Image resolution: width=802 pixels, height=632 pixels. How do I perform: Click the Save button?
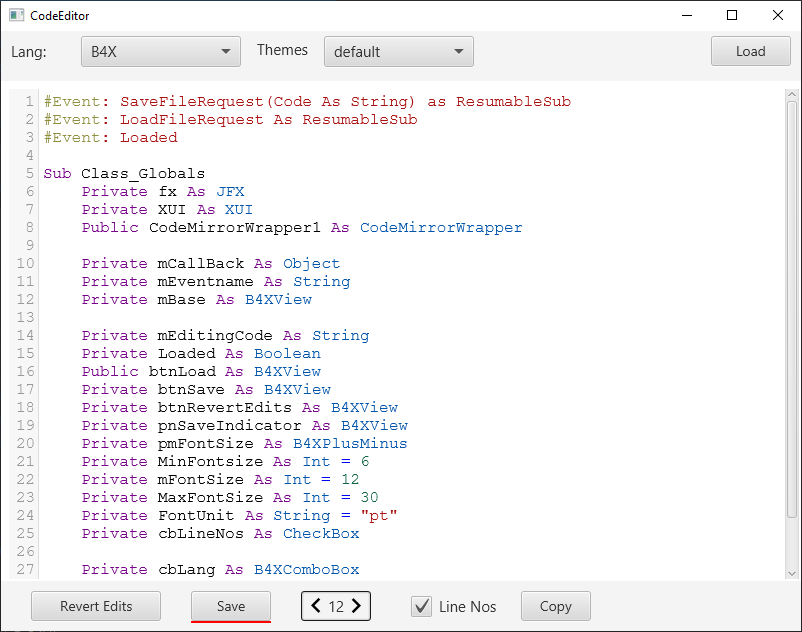tap(231, 606)
